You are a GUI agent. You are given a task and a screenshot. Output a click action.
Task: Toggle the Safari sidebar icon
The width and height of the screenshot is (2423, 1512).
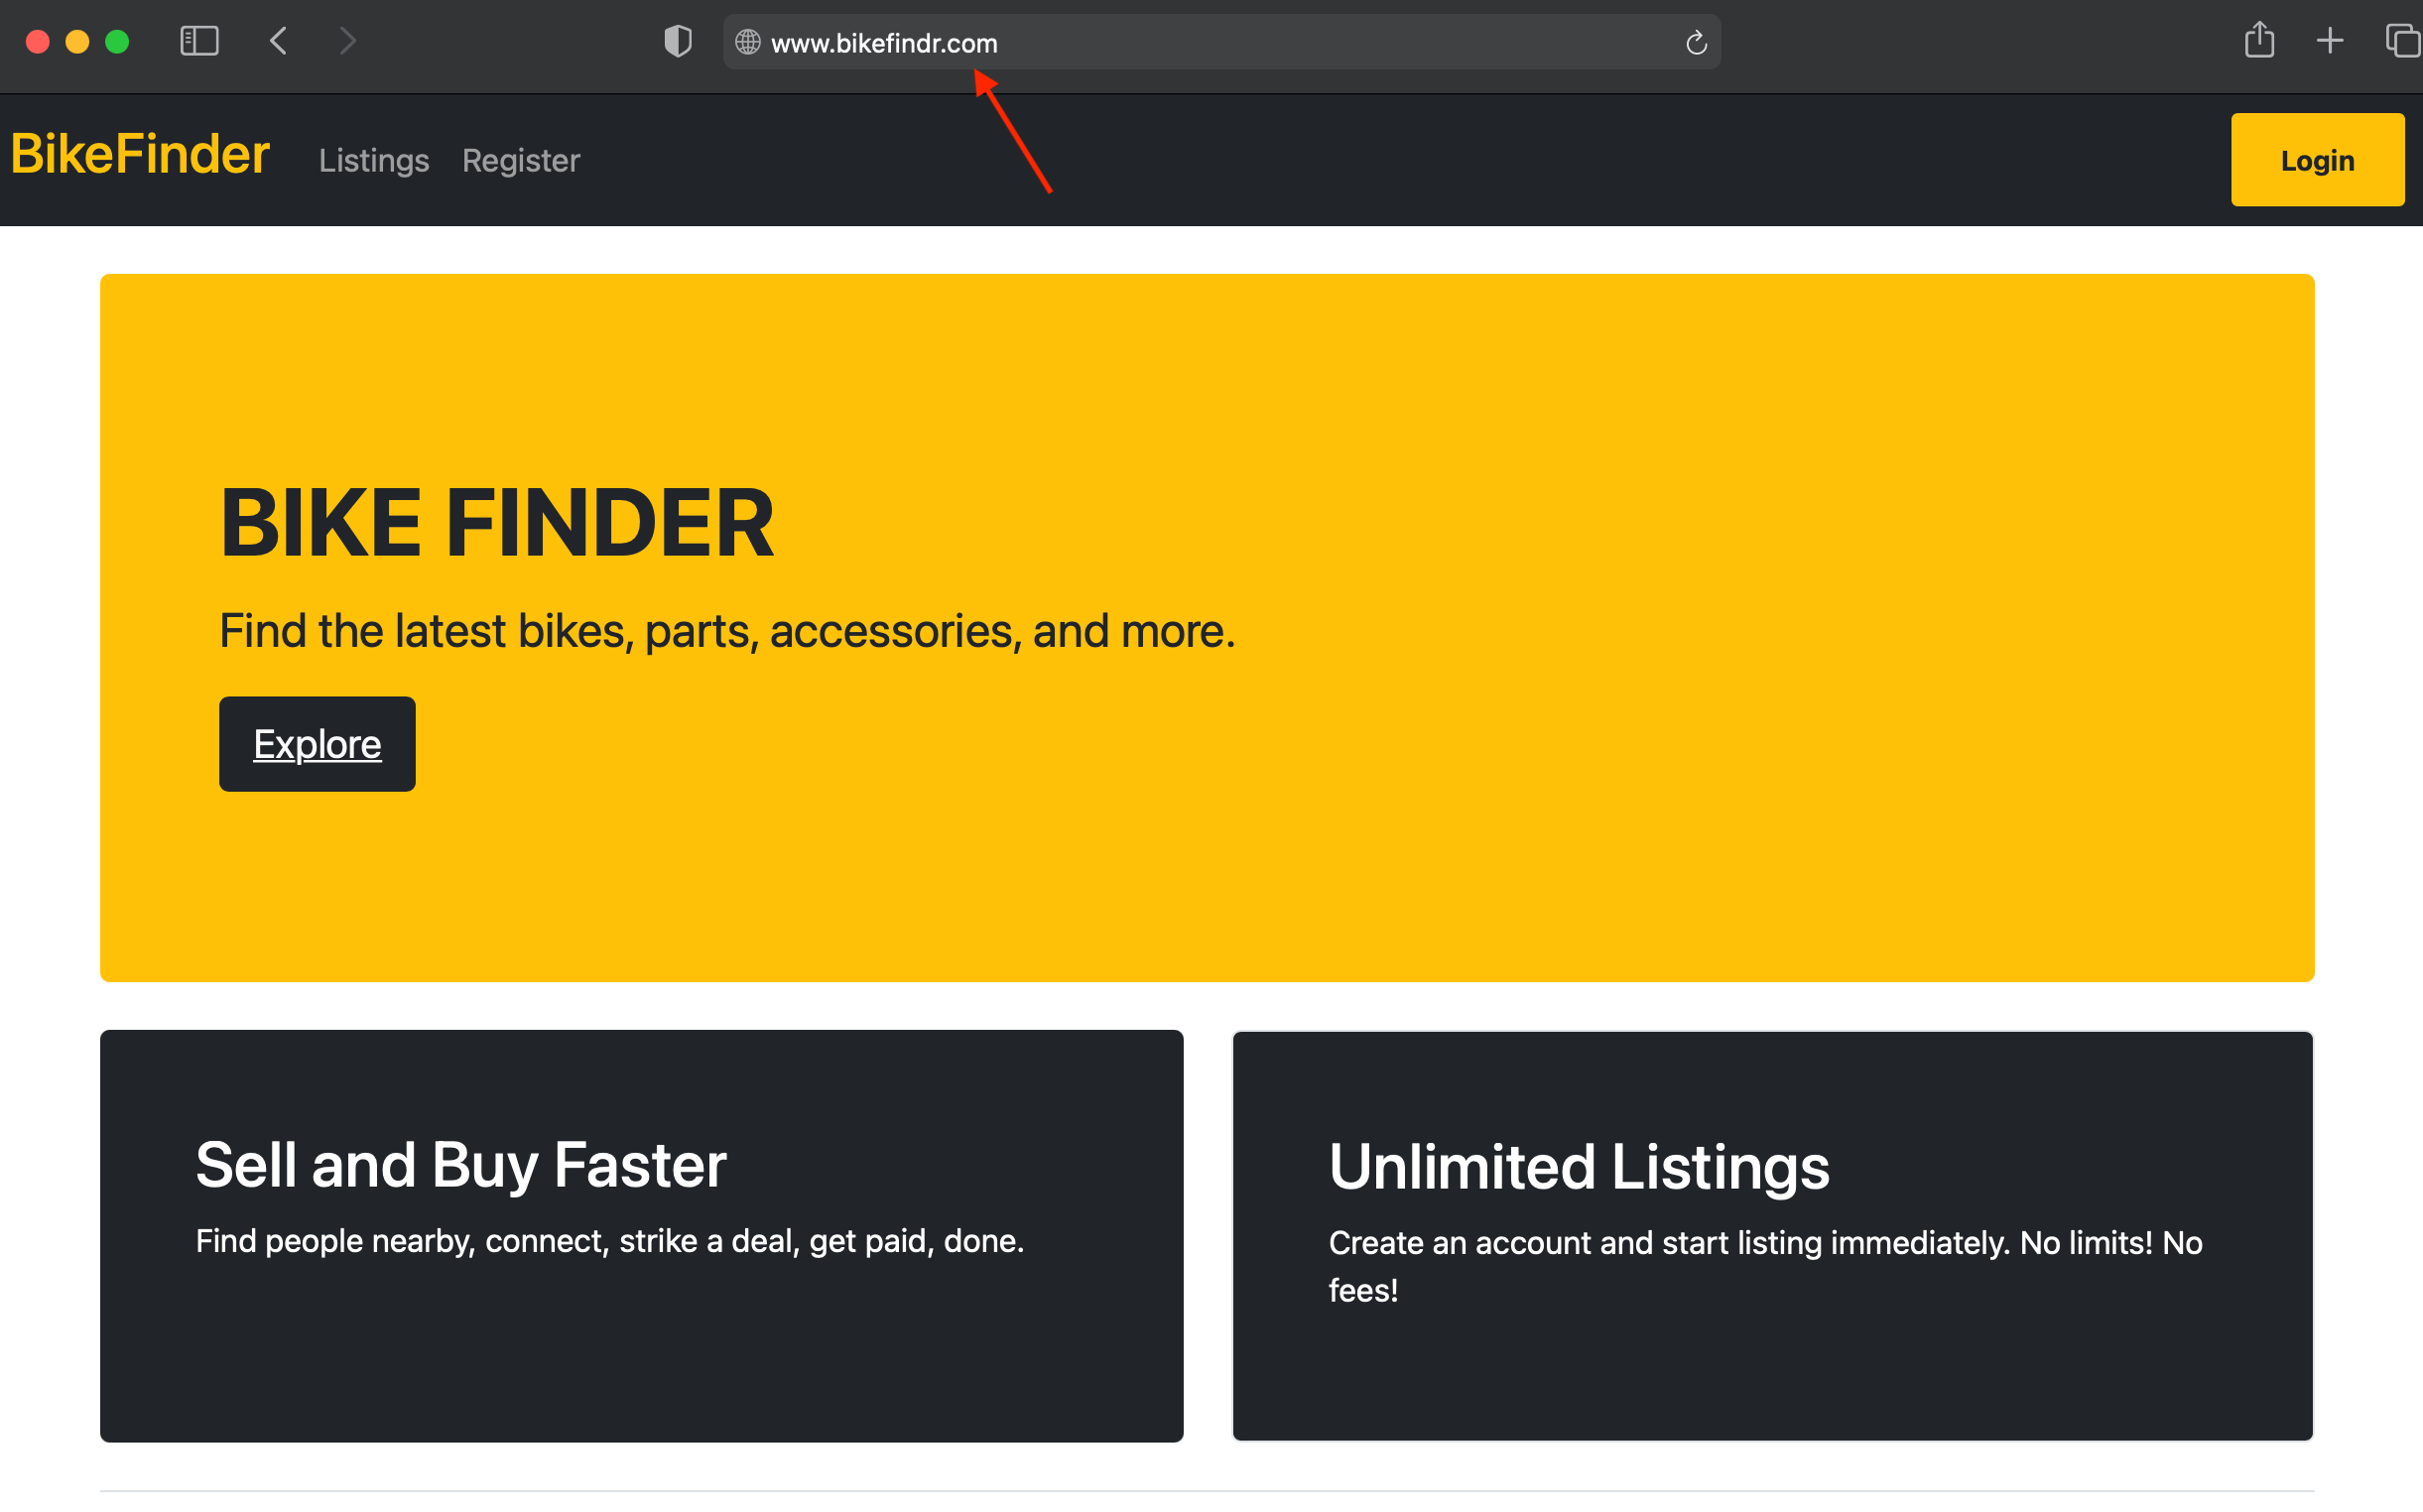[199, 41]
